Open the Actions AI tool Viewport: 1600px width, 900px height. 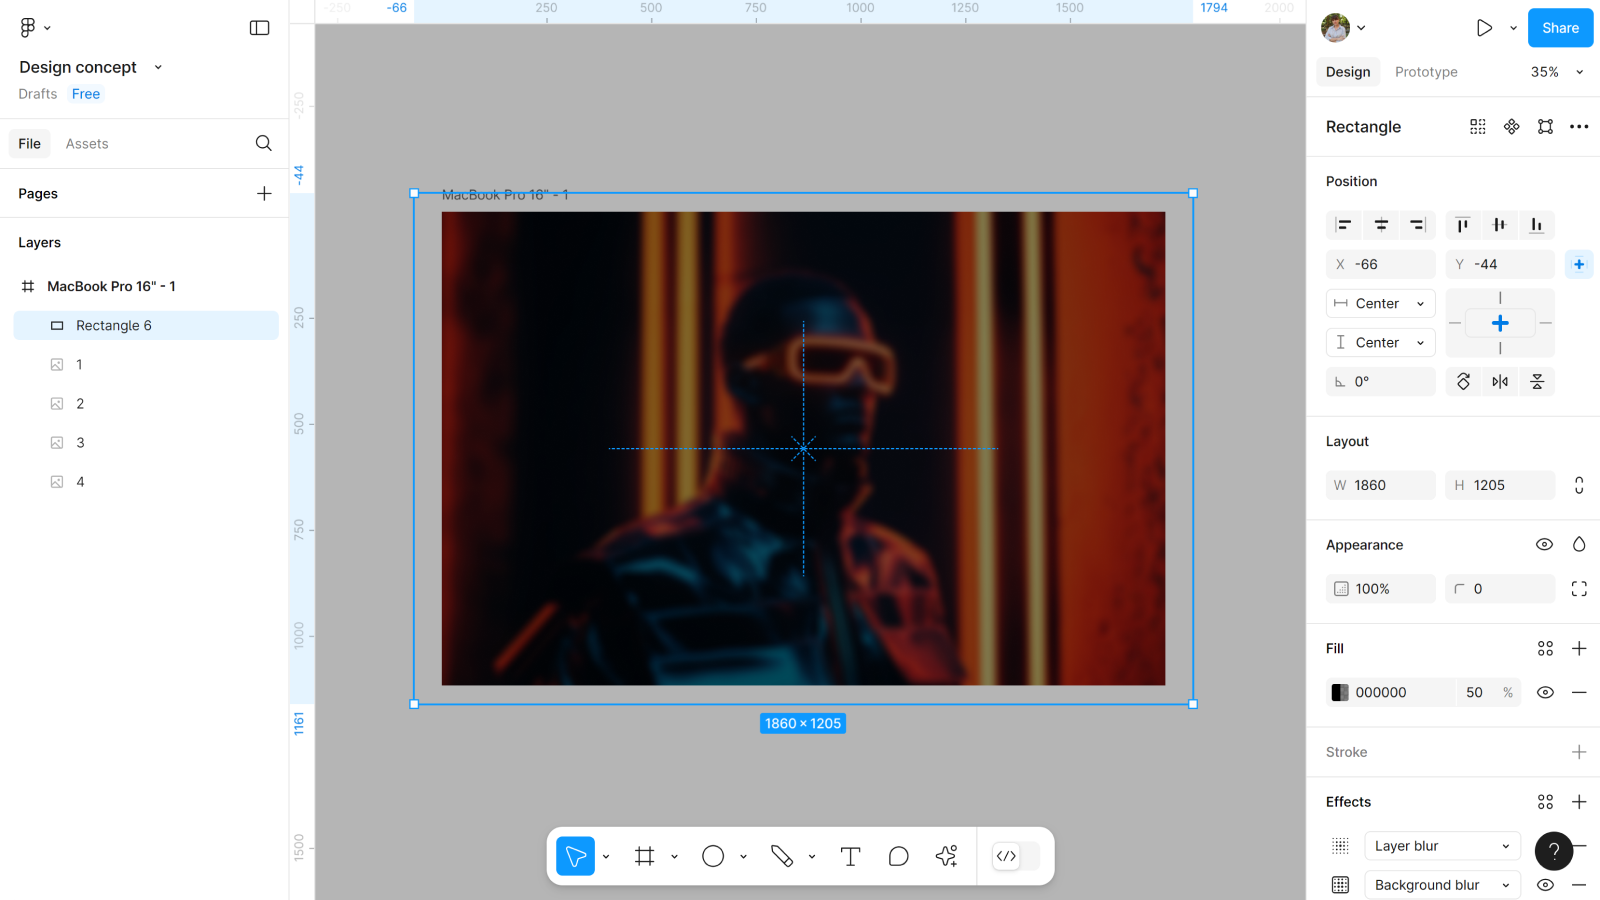coord(946,856)
